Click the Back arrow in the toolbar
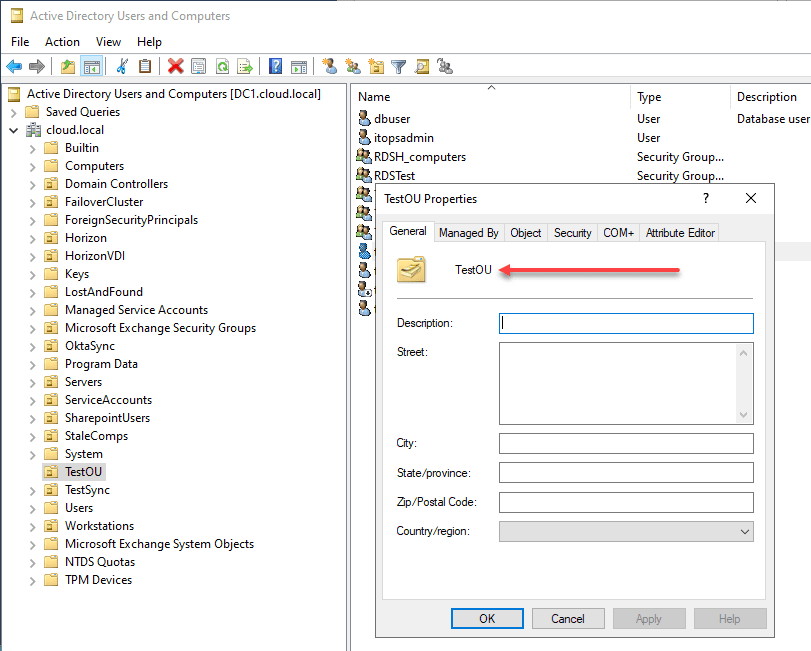811x651 pixels. tap(14, 66)
